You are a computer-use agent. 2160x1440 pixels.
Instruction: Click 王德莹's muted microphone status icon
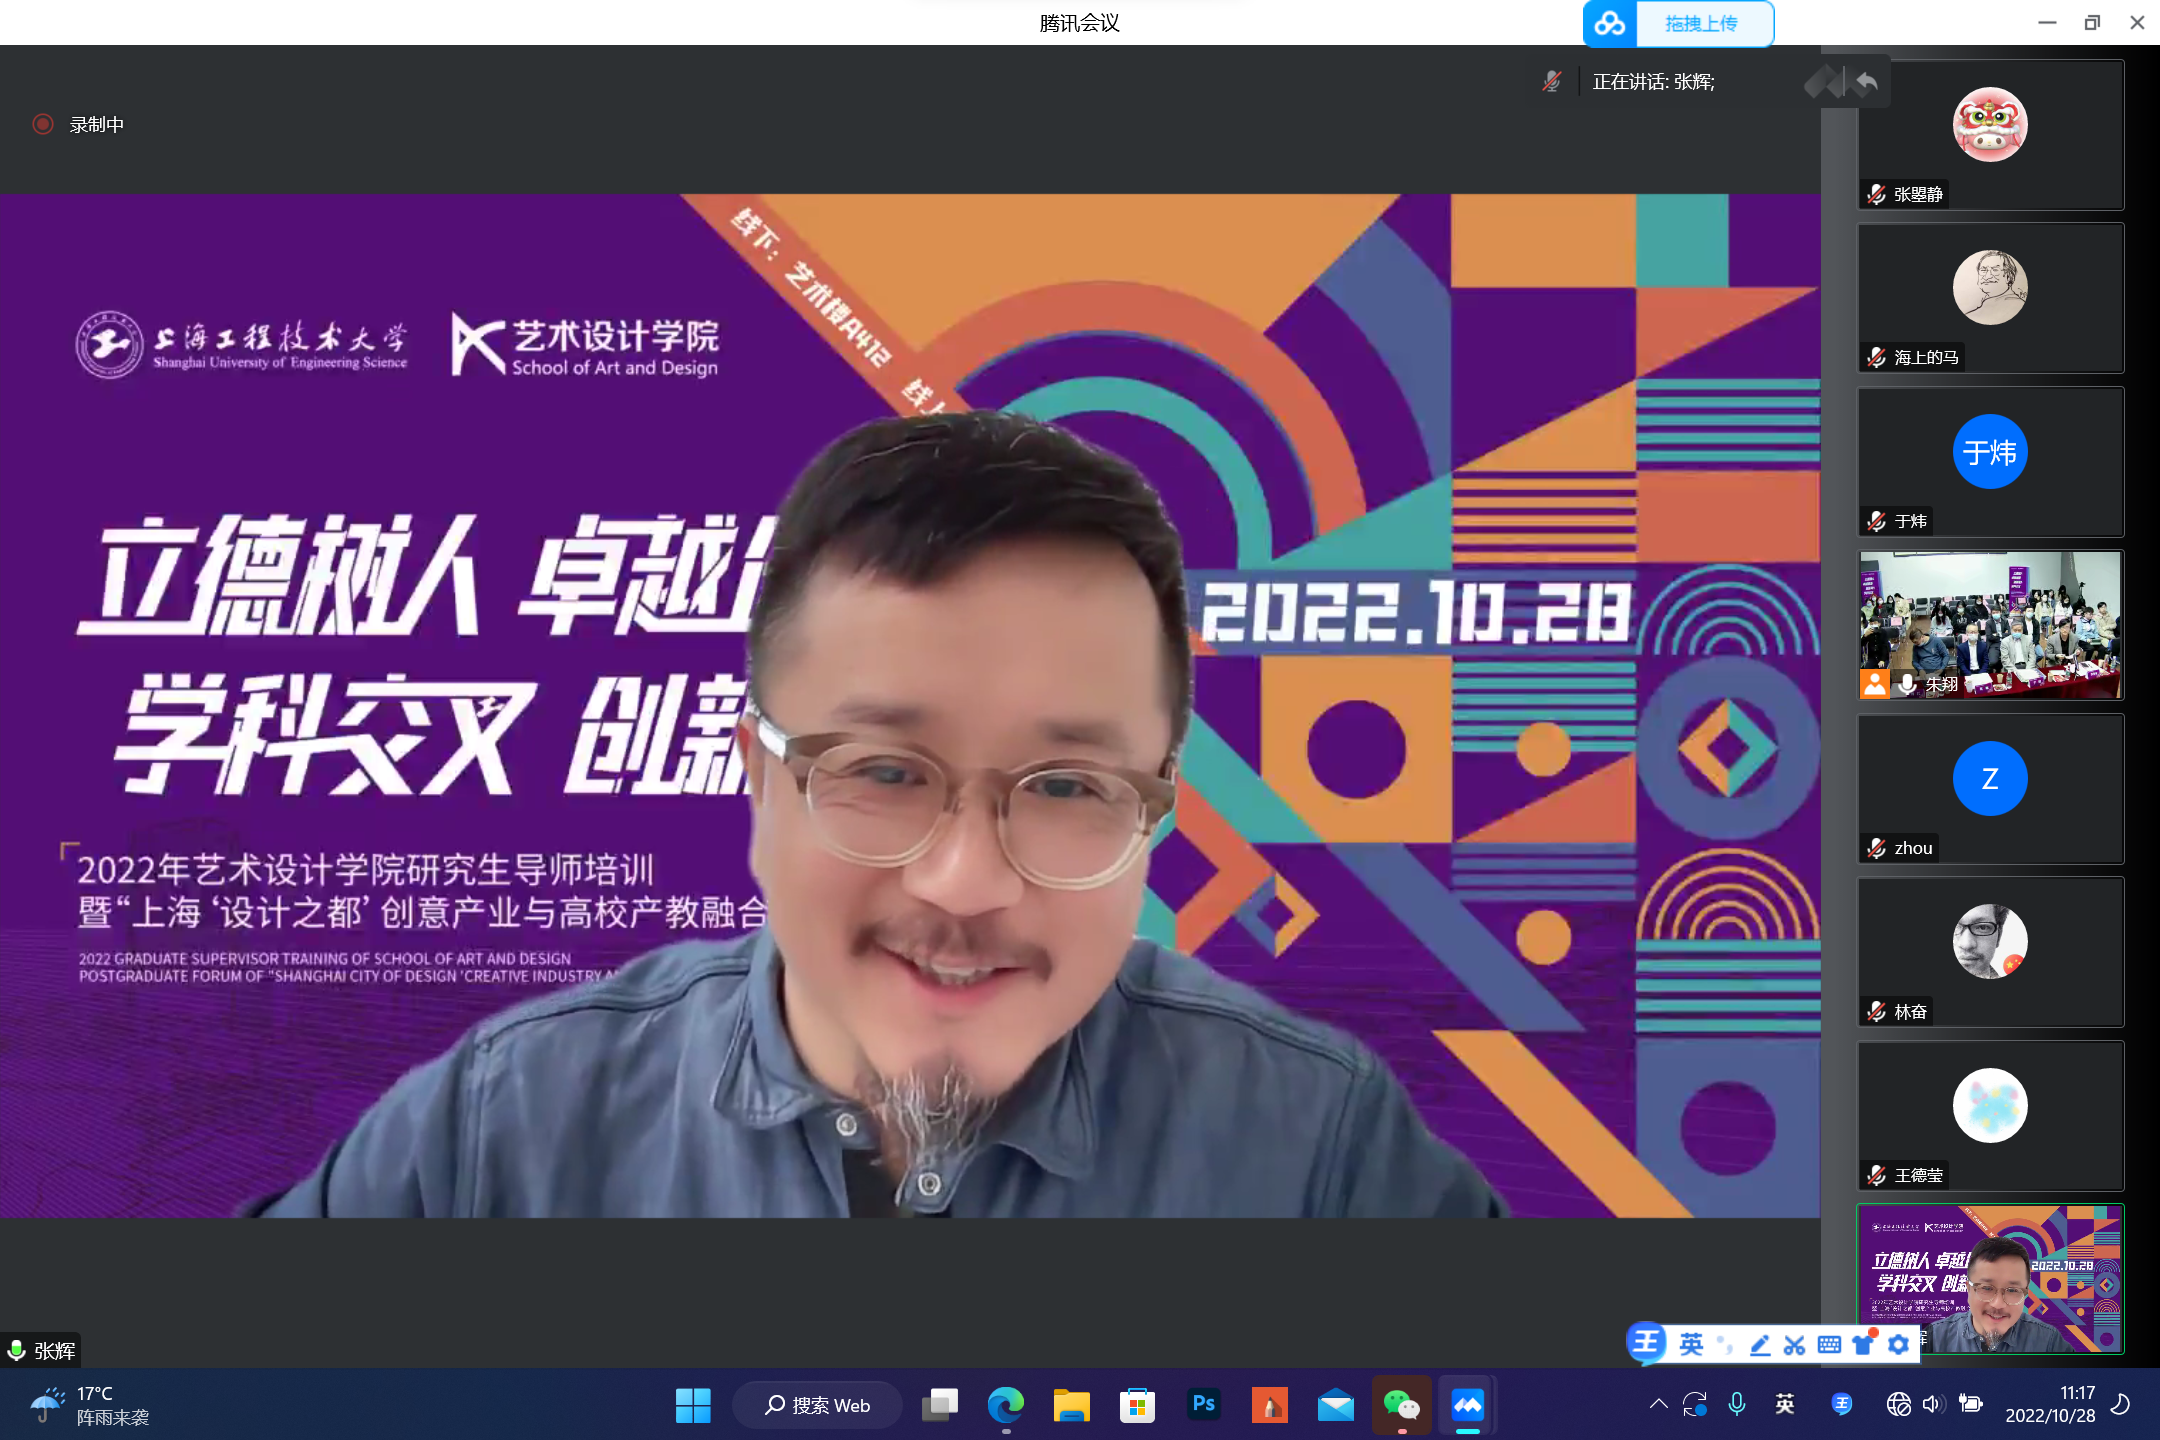[1876, 1176]
